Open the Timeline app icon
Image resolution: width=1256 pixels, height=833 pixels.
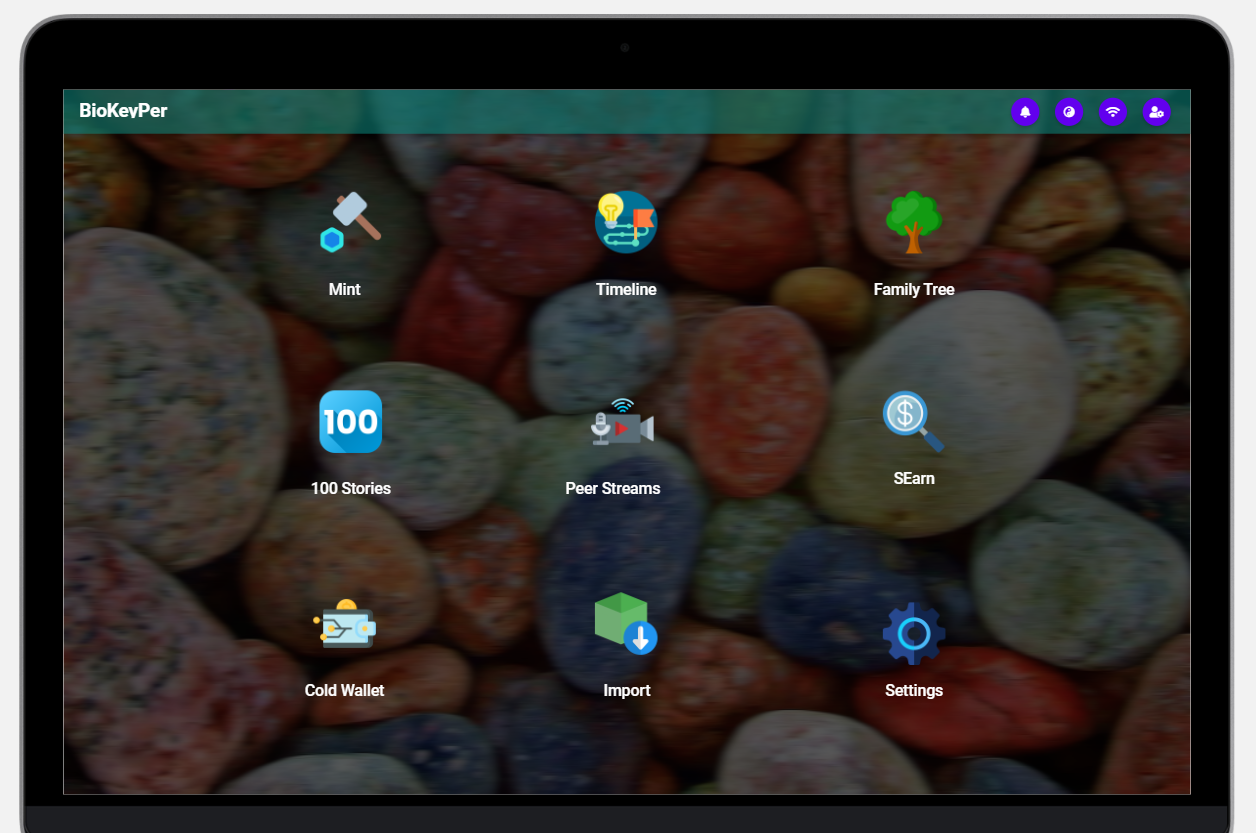pos(626,221)
